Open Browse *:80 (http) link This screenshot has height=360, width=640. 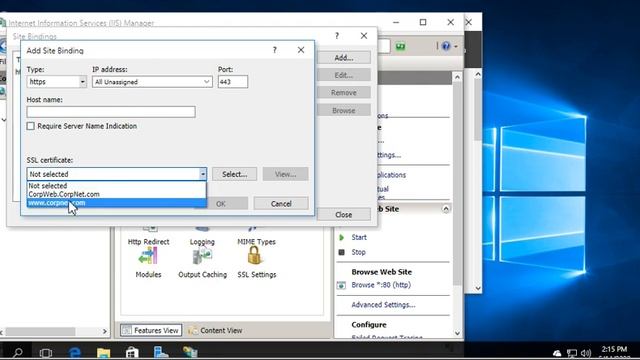click(x=381, y=285)
